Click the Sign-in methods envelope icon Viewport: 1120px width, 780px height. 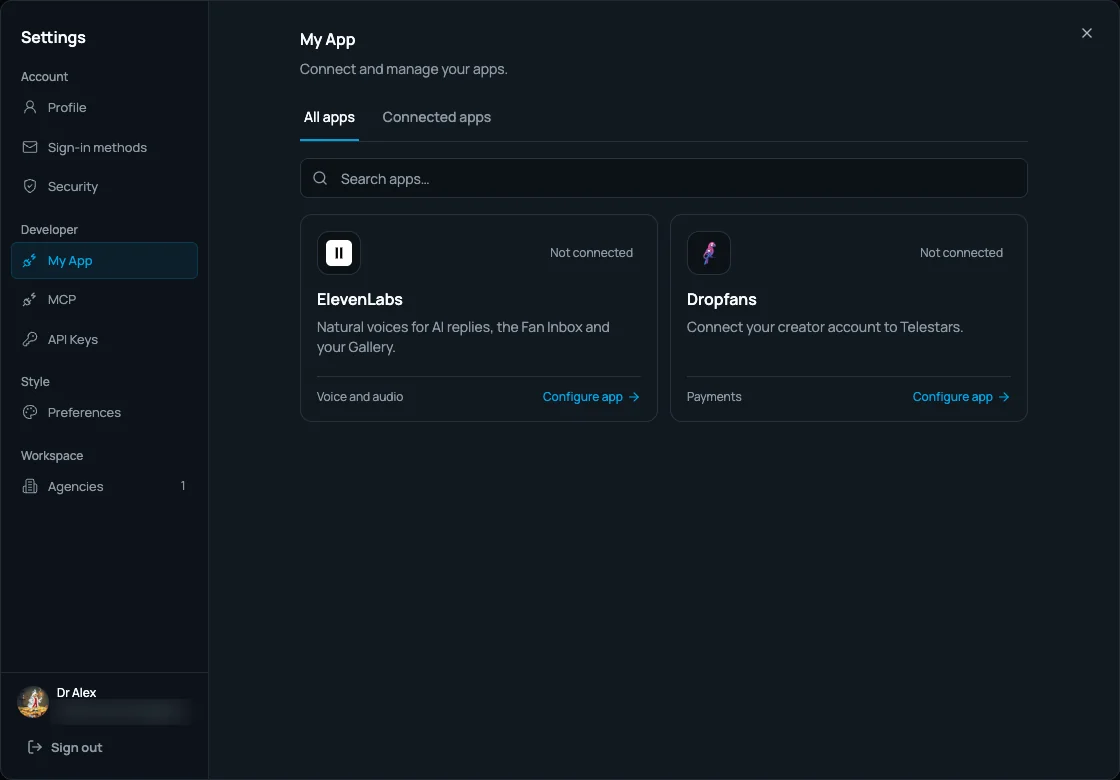(30, 147)
